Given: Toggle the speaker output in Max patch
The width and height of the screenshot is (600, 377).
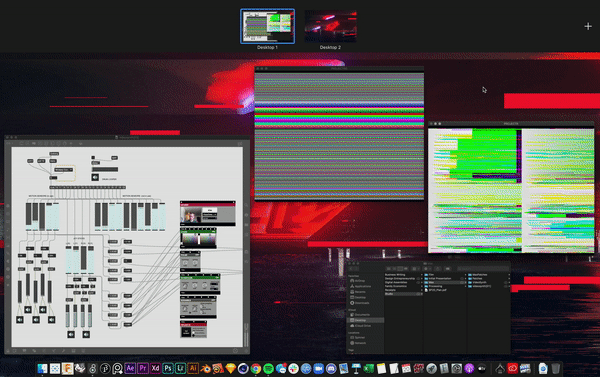Looking at the screenshot, I should pyautogui.click(x=95, y=177).
